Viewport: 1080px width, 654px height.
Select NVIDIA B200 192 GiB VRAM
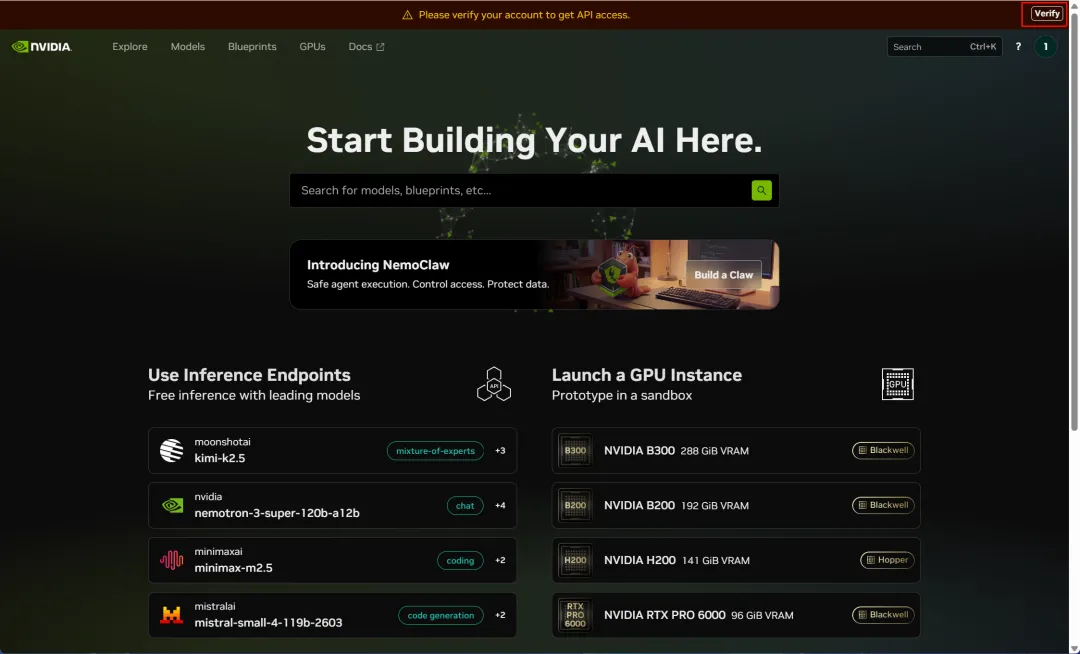[x=736, y=505]
